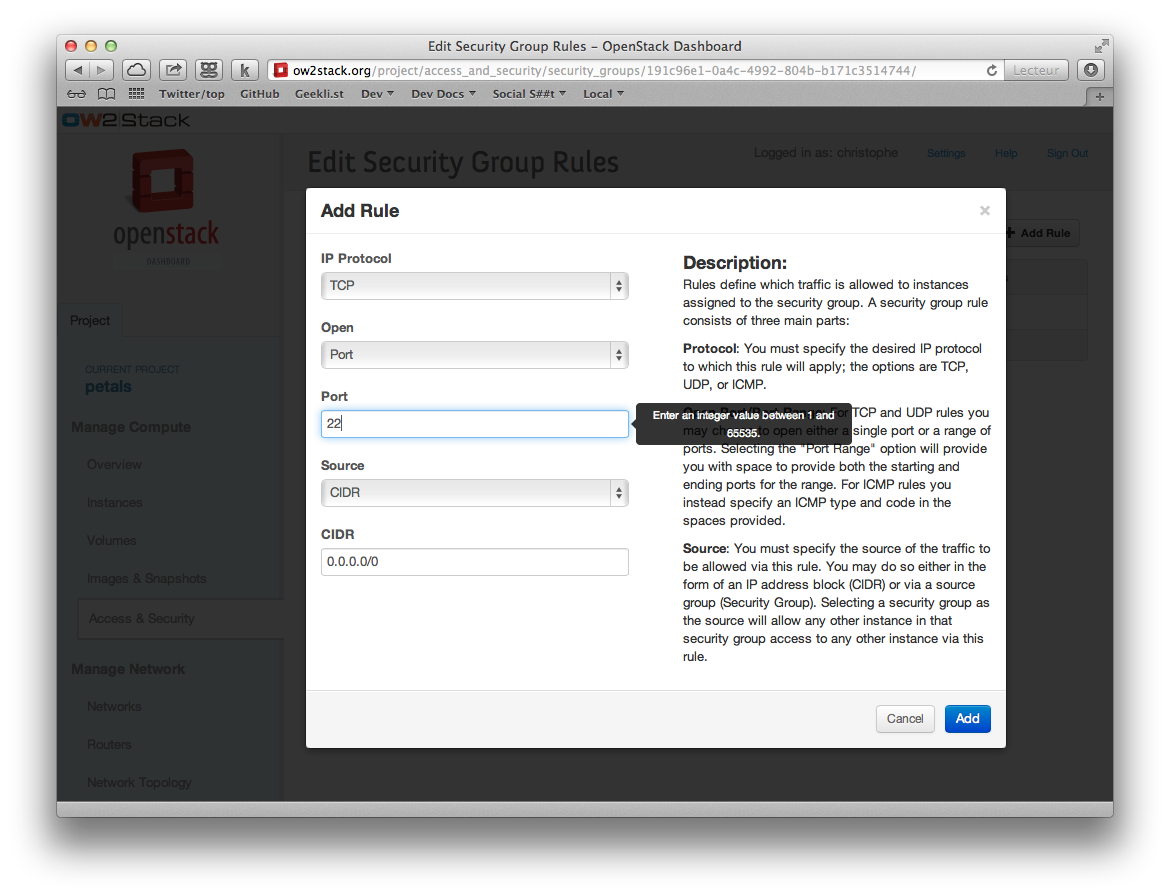This screenshot has height=896, width=1170.
Task: Open the Downloads icon in toolbar
Action: click(x=1091, y=70)
